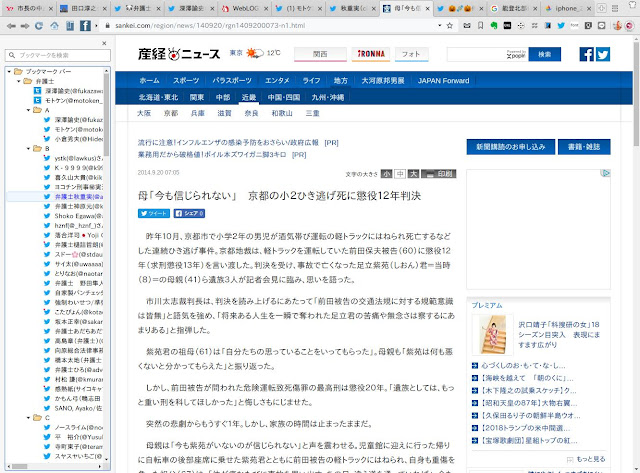The image size is (640, 473).
Task: Click the site search input field
Action: click(487, 54)
